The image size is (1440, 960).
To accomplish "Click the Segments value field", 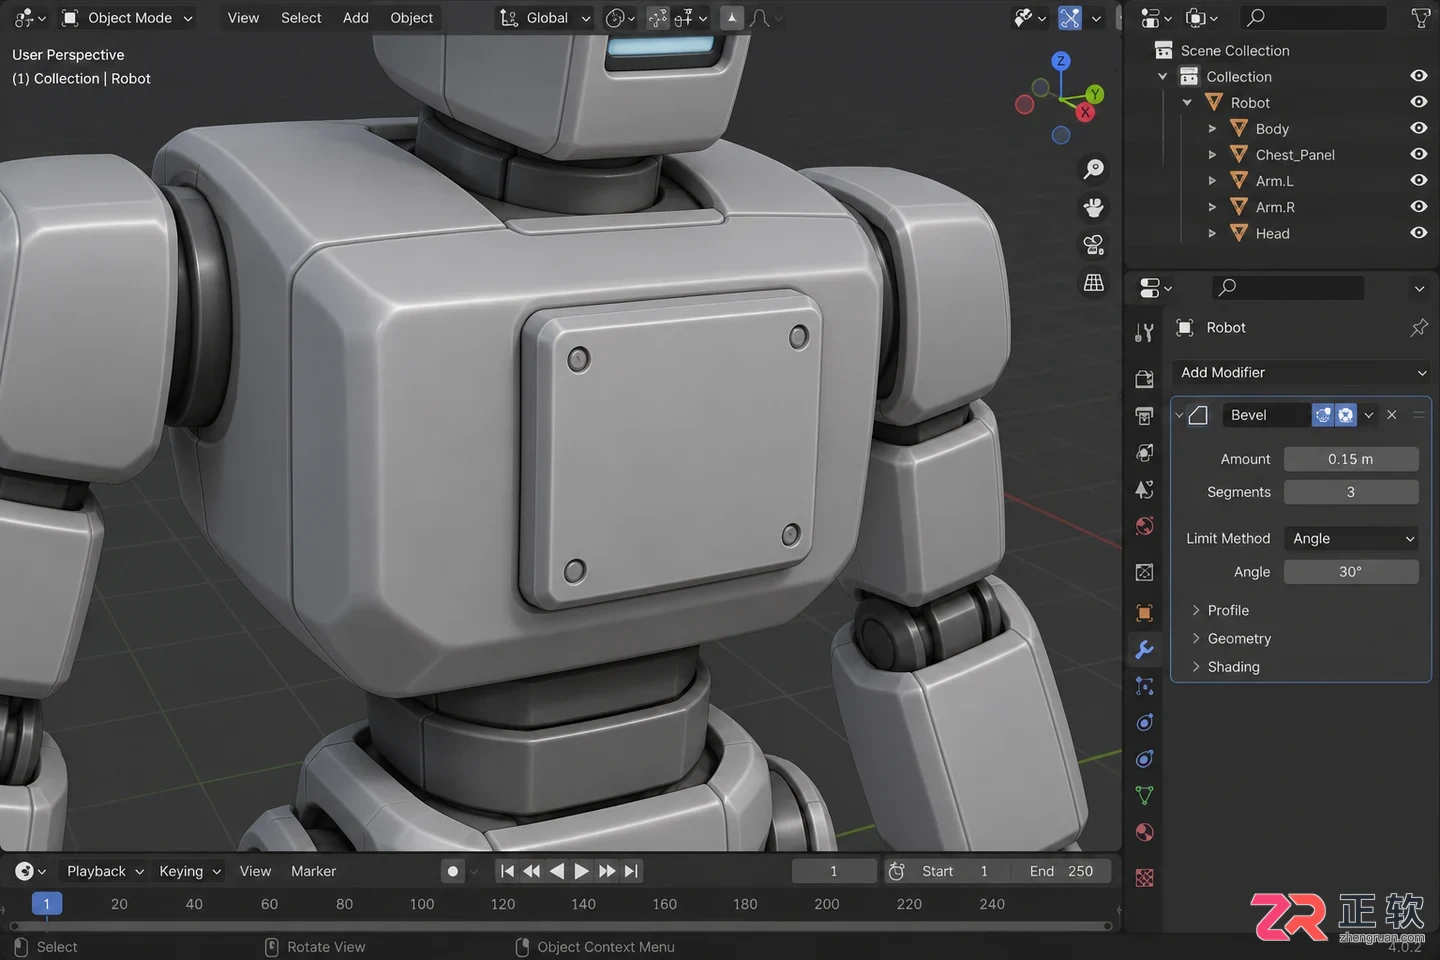I will pyautogui.click(x=1351, y=492).
